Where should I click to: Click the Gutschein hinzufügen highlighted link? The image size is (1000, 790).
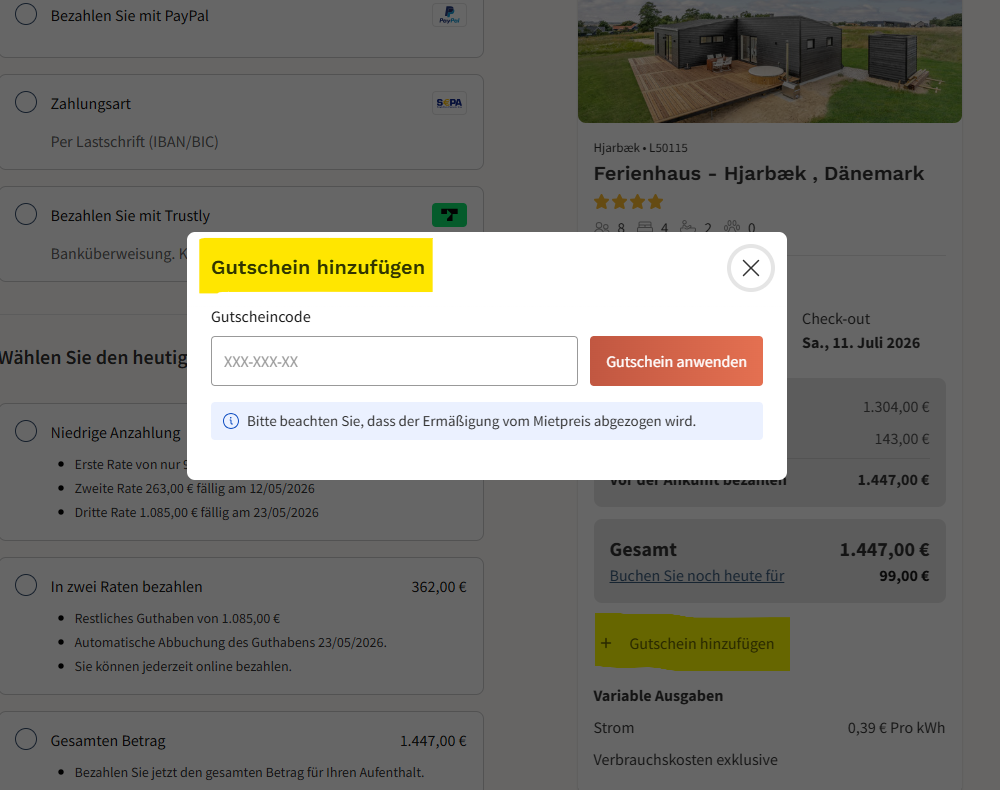[x=702, y=644]
